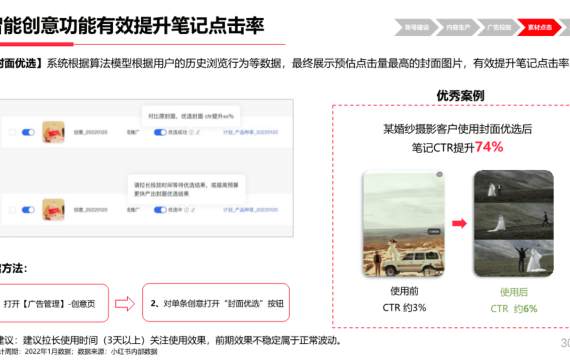Click the edit pencil icon beside 优选成功
This screenshot has height=360, width=570.
tap(198, 132)
